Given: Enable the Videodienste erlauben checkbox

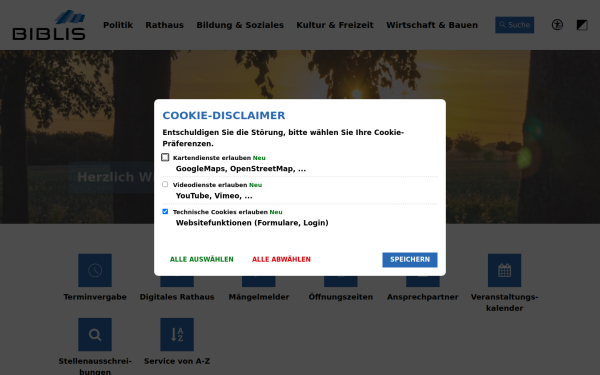Looking at the screenshot, I should [x=165, y=184].
